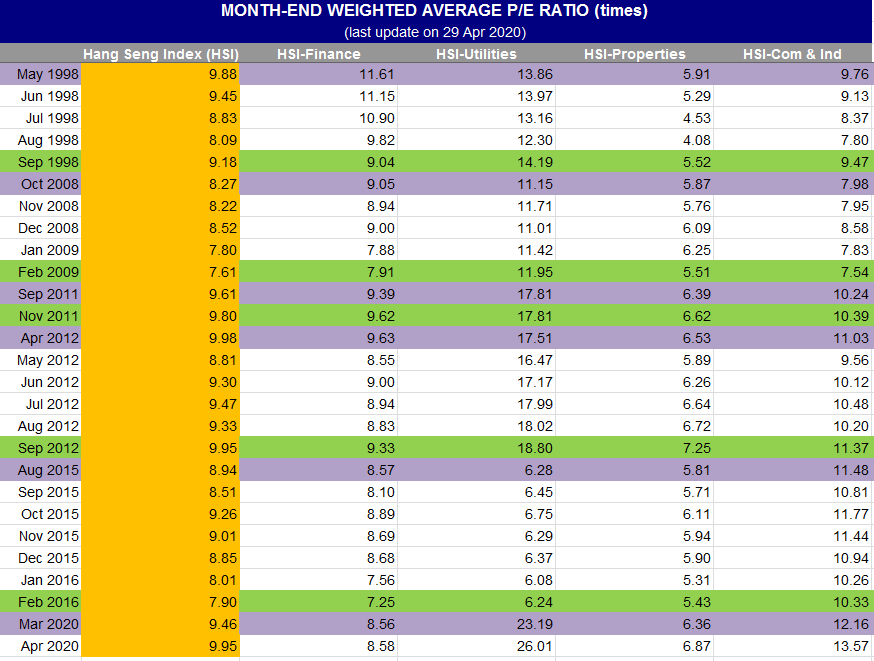The height and width of the screenshot is (661, 874).
Task: Select the May 1998 row label
Action: tap(48, 74)
